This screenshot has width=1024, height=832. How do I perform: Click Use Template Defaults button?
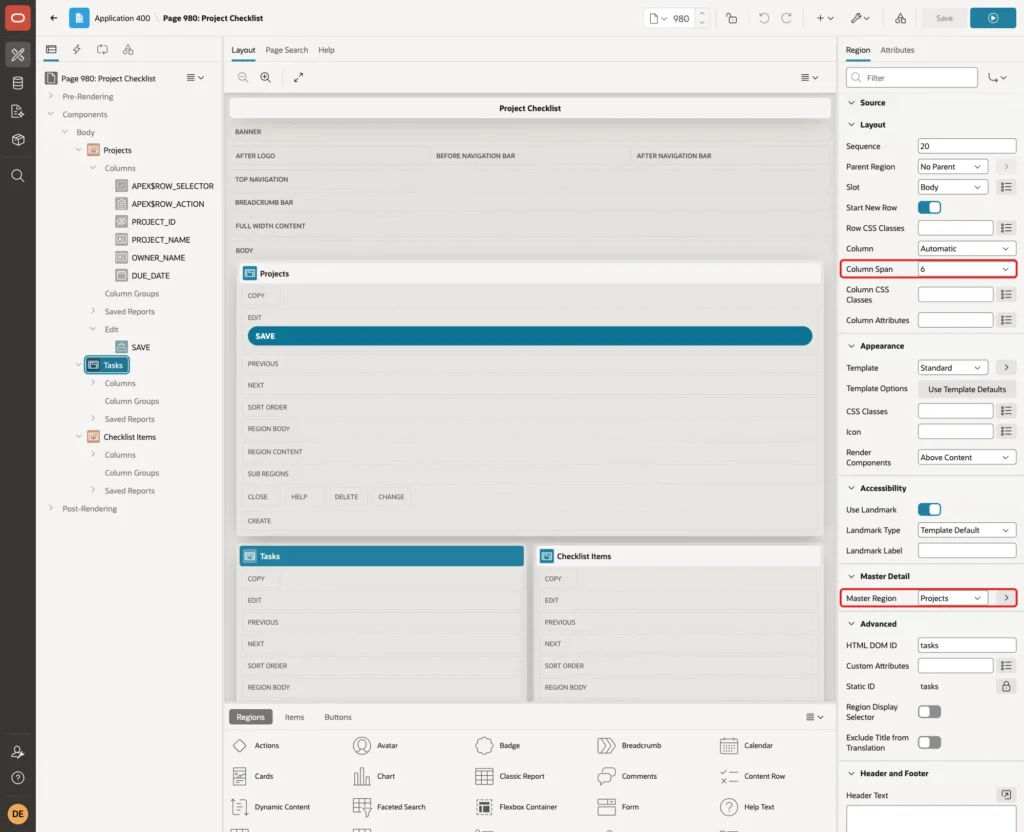[x=967, y=389]
